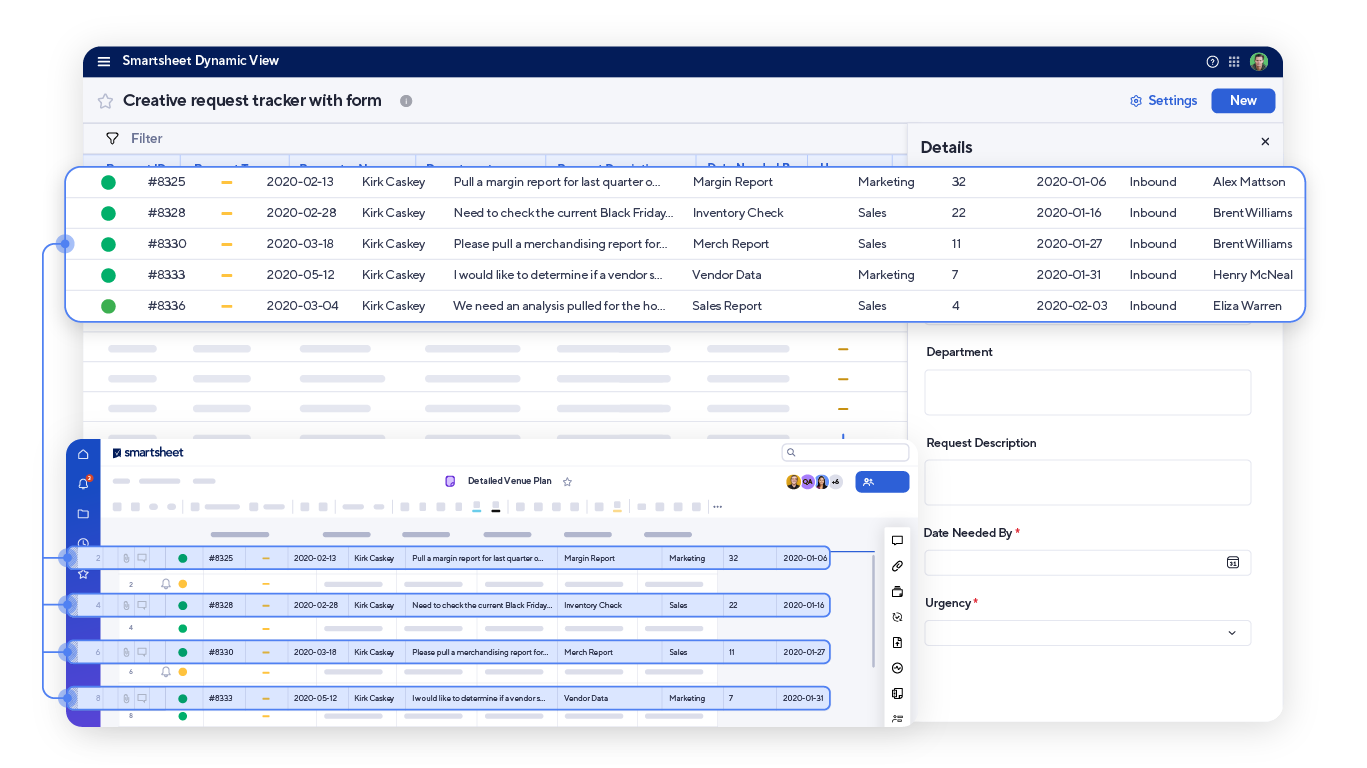Click the search field in the embedded sheet
This screenshot has height=768, width=1367.
(x=845, y=452)
